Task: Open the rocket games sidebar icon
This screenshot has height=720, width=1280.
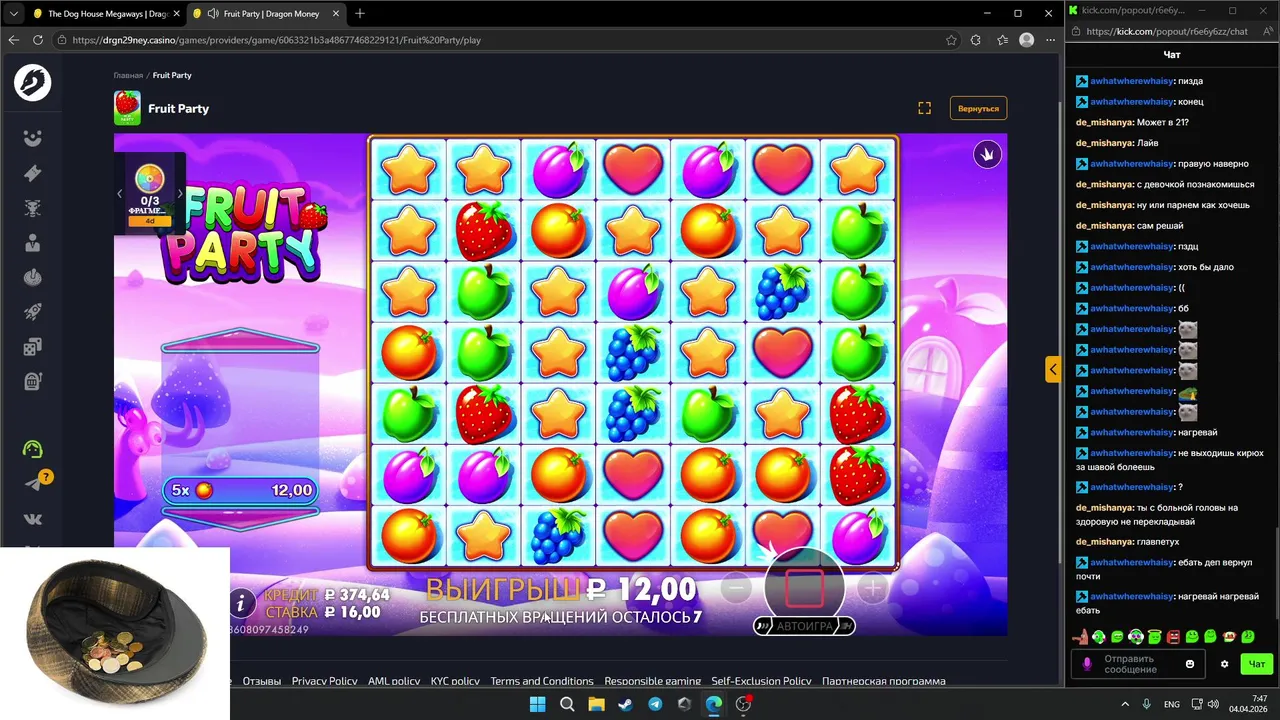Action: tap(33, 312)
